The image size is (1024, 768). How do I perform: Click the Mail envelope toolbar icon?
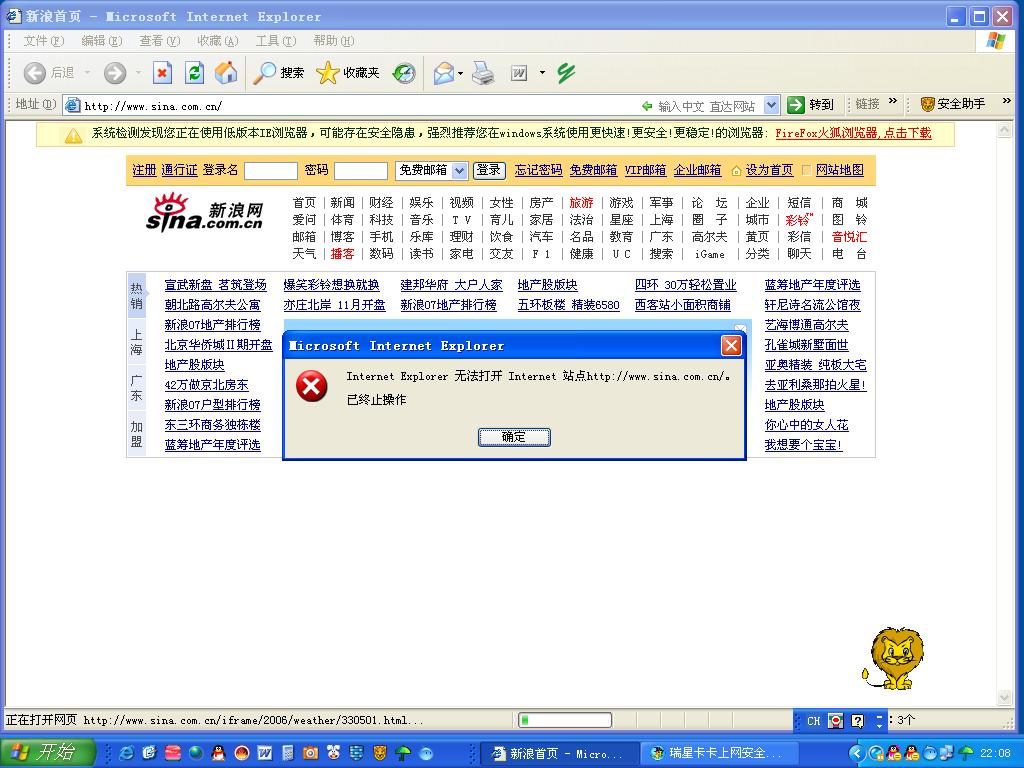click(x=443, y=72)
